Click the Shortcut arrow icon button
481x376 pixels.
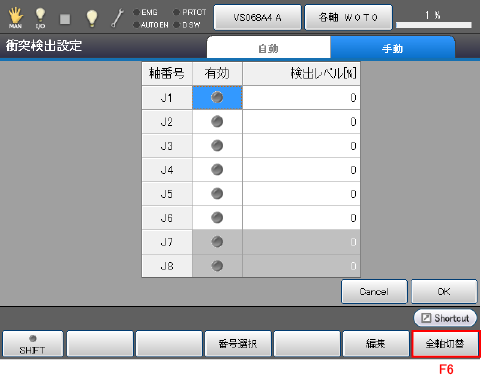pyautogui.click(x=445, y=318)
